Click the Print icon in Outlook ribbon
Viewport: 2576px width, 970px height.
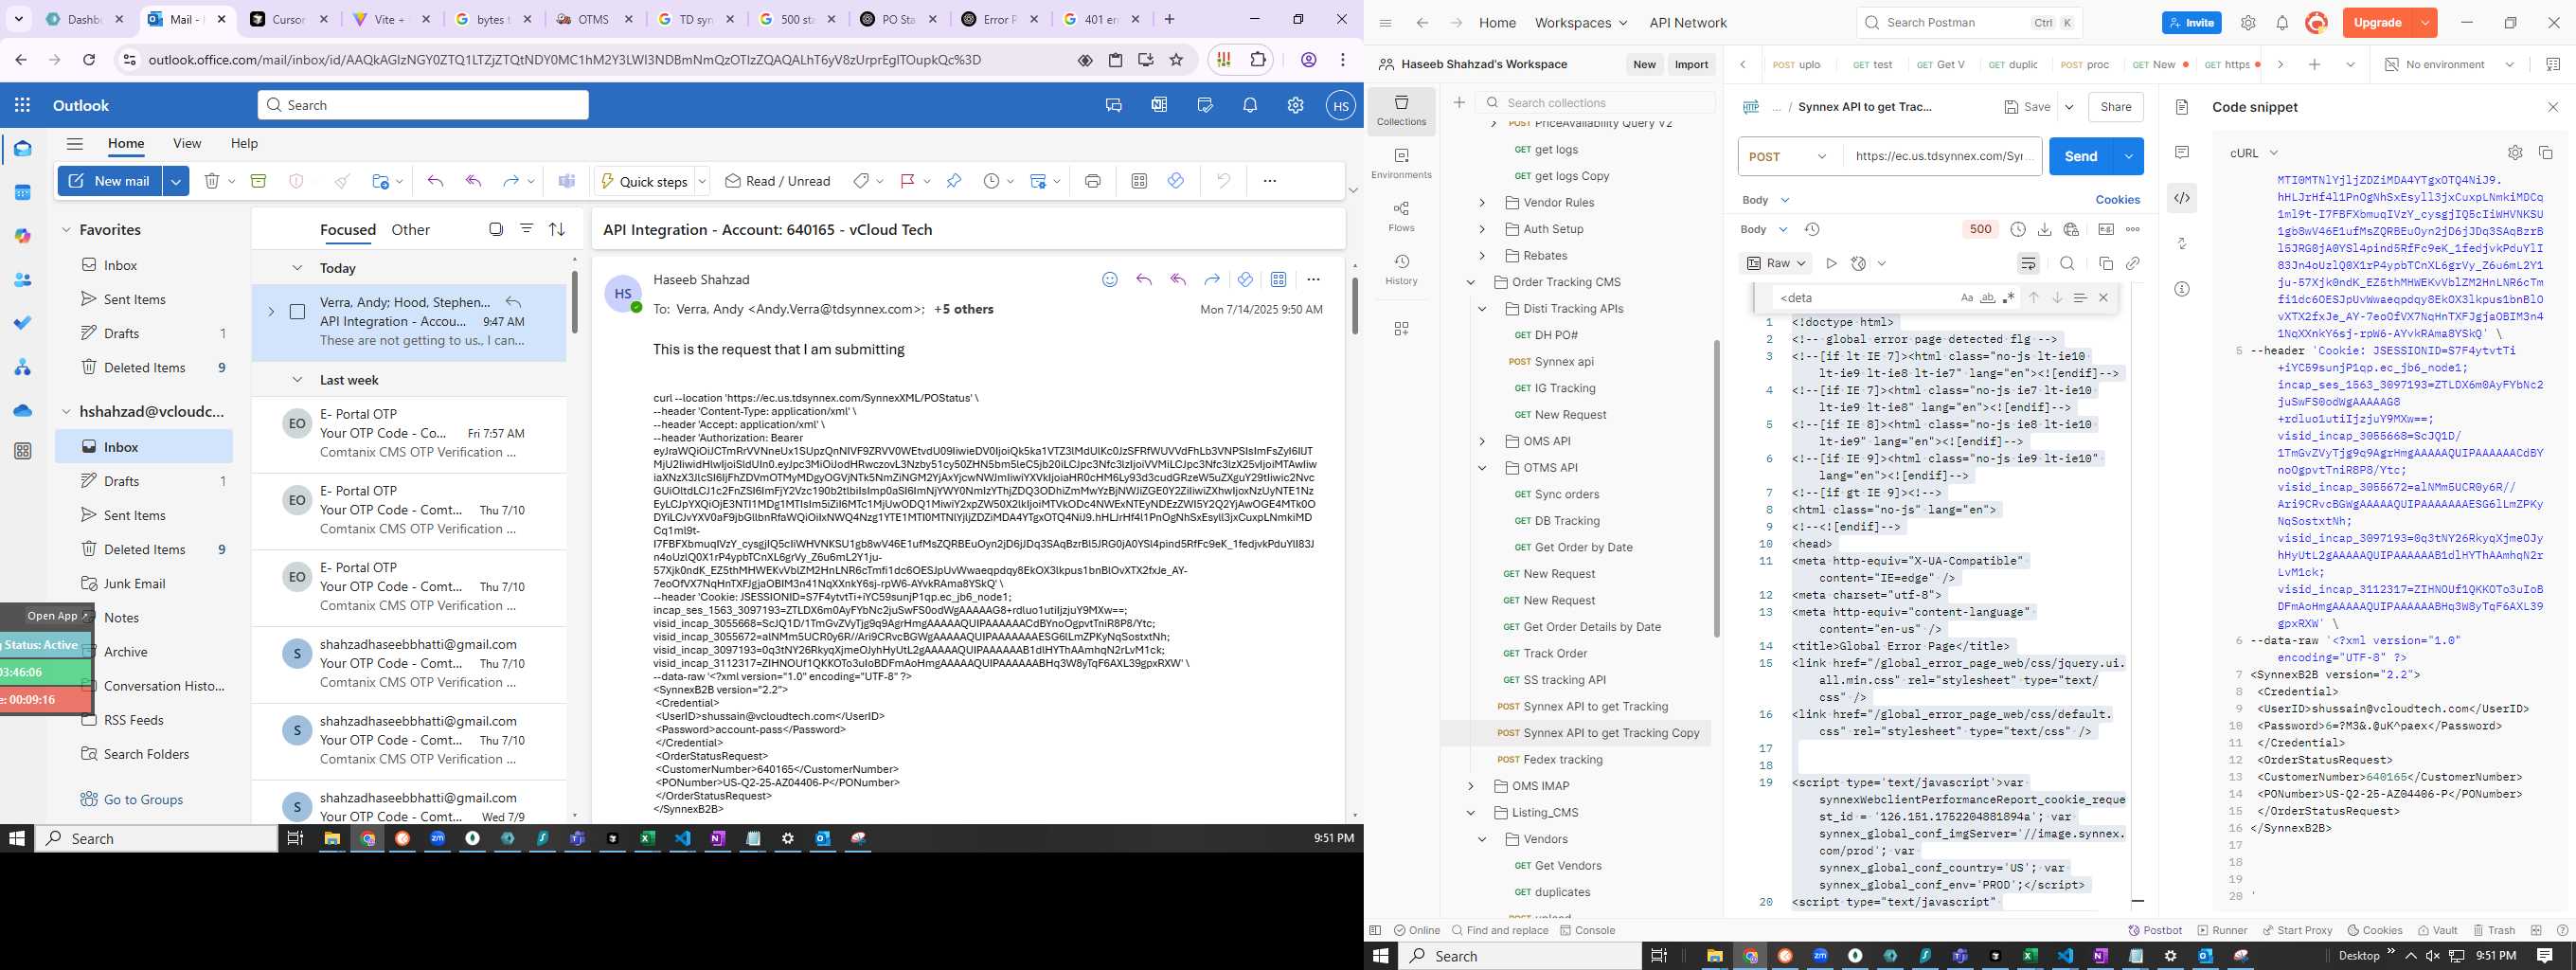pyautogui.click(x=1093, y=181)
